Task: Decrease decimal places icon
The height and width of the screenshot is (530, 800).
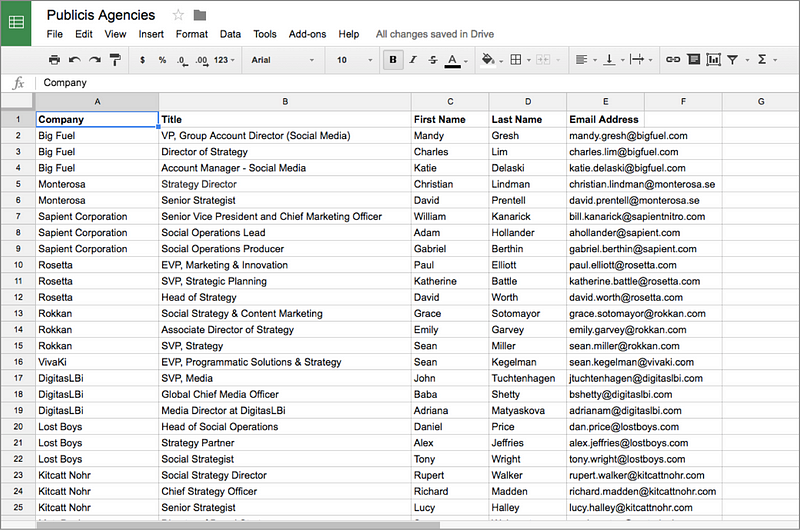Action: coord(182,60)
